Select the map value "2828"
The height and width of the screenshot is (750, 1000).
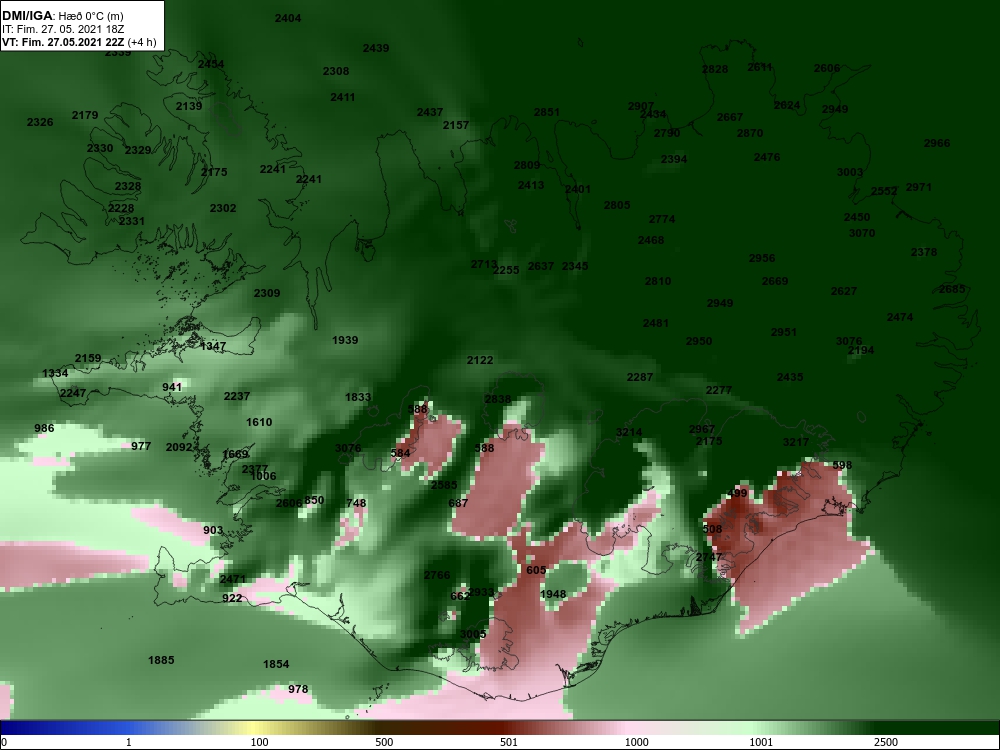714,69
